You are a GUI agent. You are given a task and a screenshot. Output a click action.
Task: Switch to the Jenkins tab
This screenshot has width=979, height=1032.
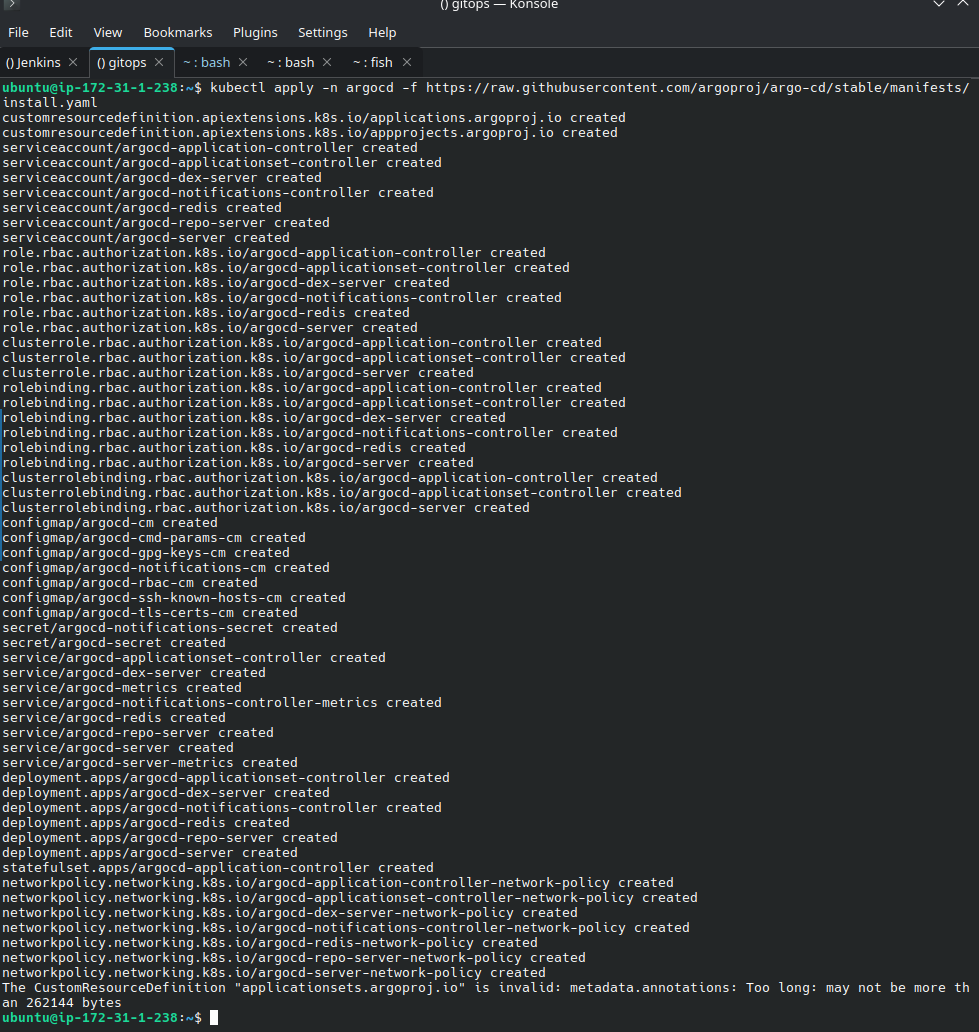(x=34, y=63)
